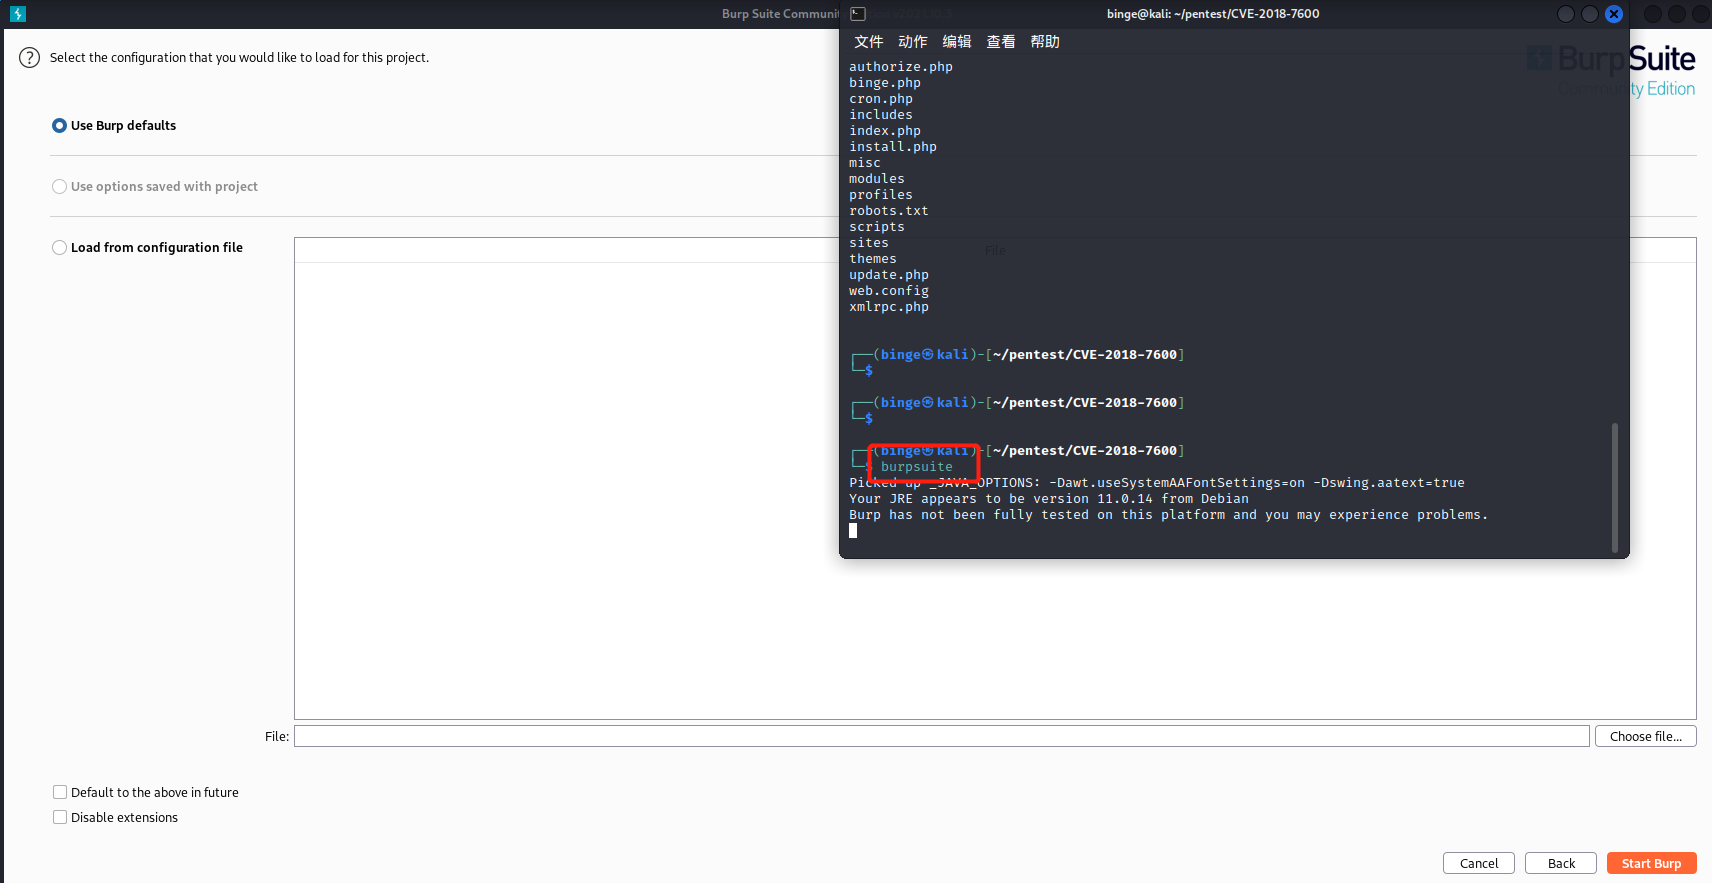This screenshot has height=883, width=1712.
Task: Click authorize.php in terminal output
Action: pos(901,67)
